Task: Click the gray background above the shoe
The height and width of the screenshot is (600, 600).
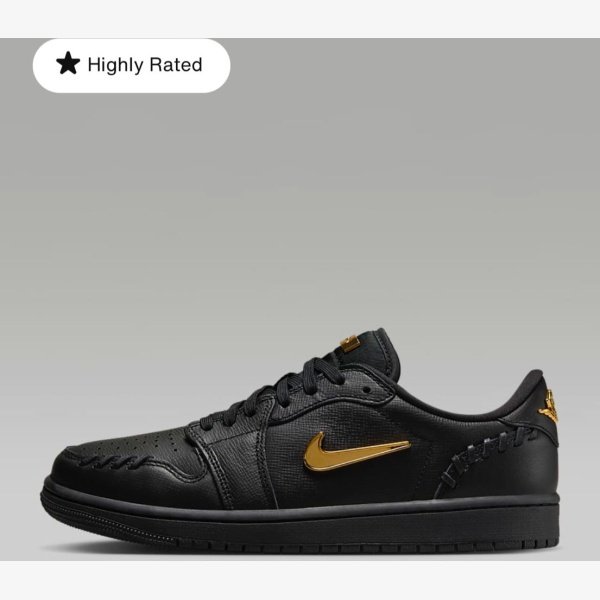Action: [300, 191]
